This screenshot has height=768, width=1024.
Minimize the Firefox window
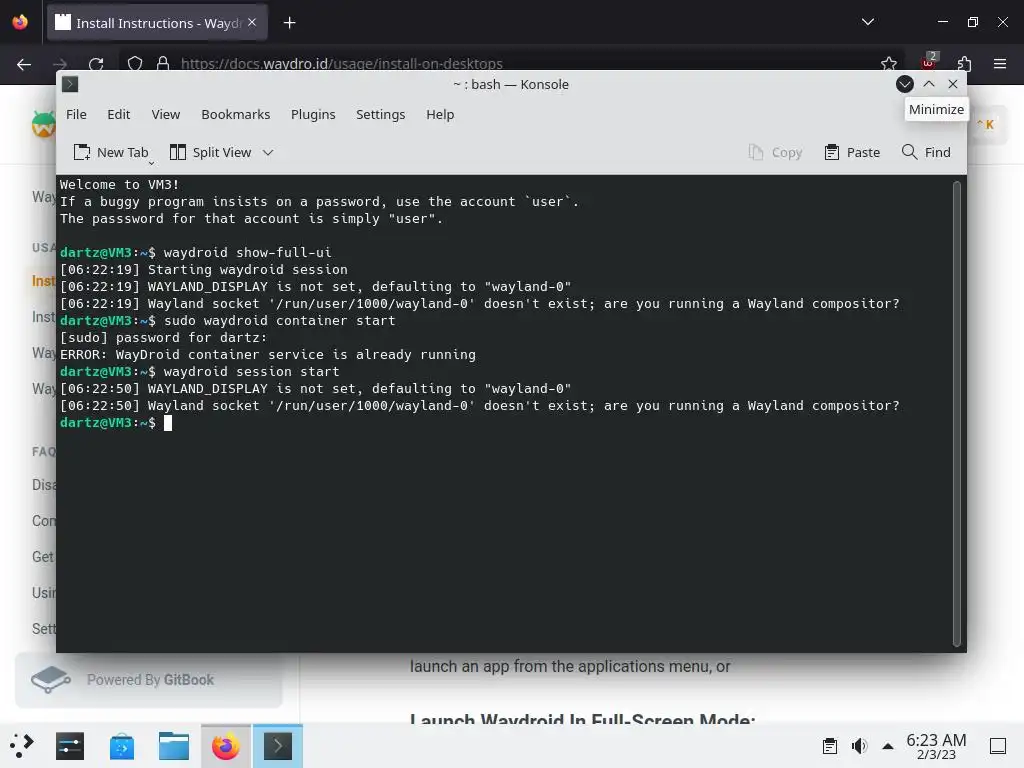click(942, 22)
